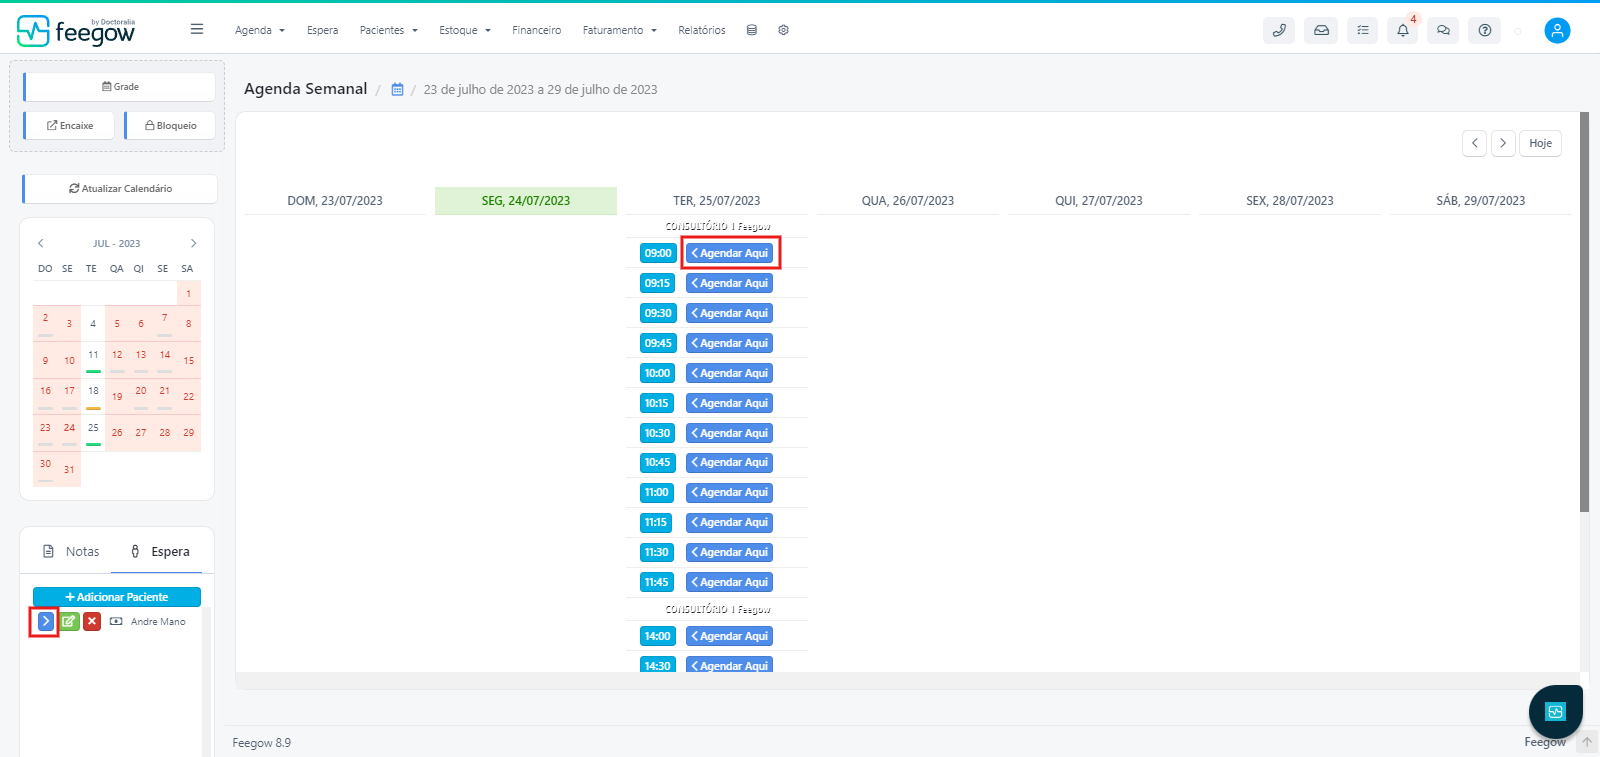Click the Feegow logo
The height and width of the screenshot is (757, 1600).
click(76, 31)
